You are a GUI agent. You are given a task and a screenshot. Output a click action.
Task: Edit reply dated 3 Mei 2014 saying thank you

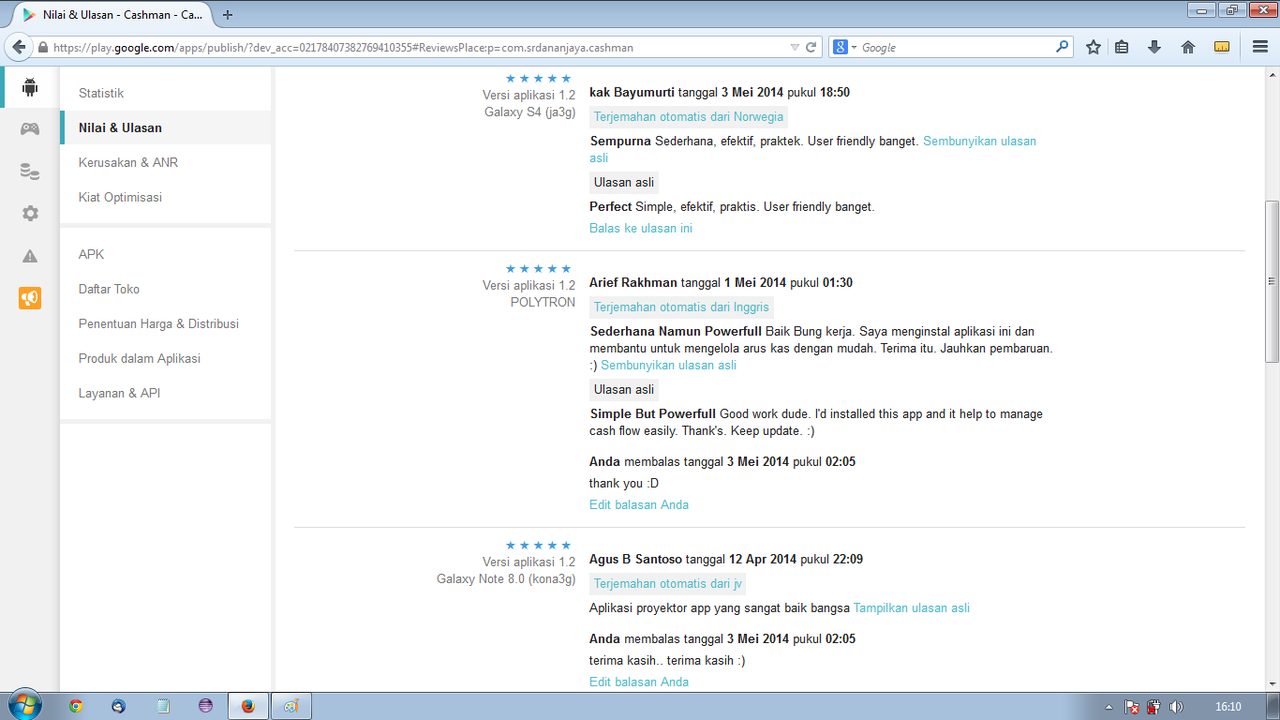click(639, 505)
